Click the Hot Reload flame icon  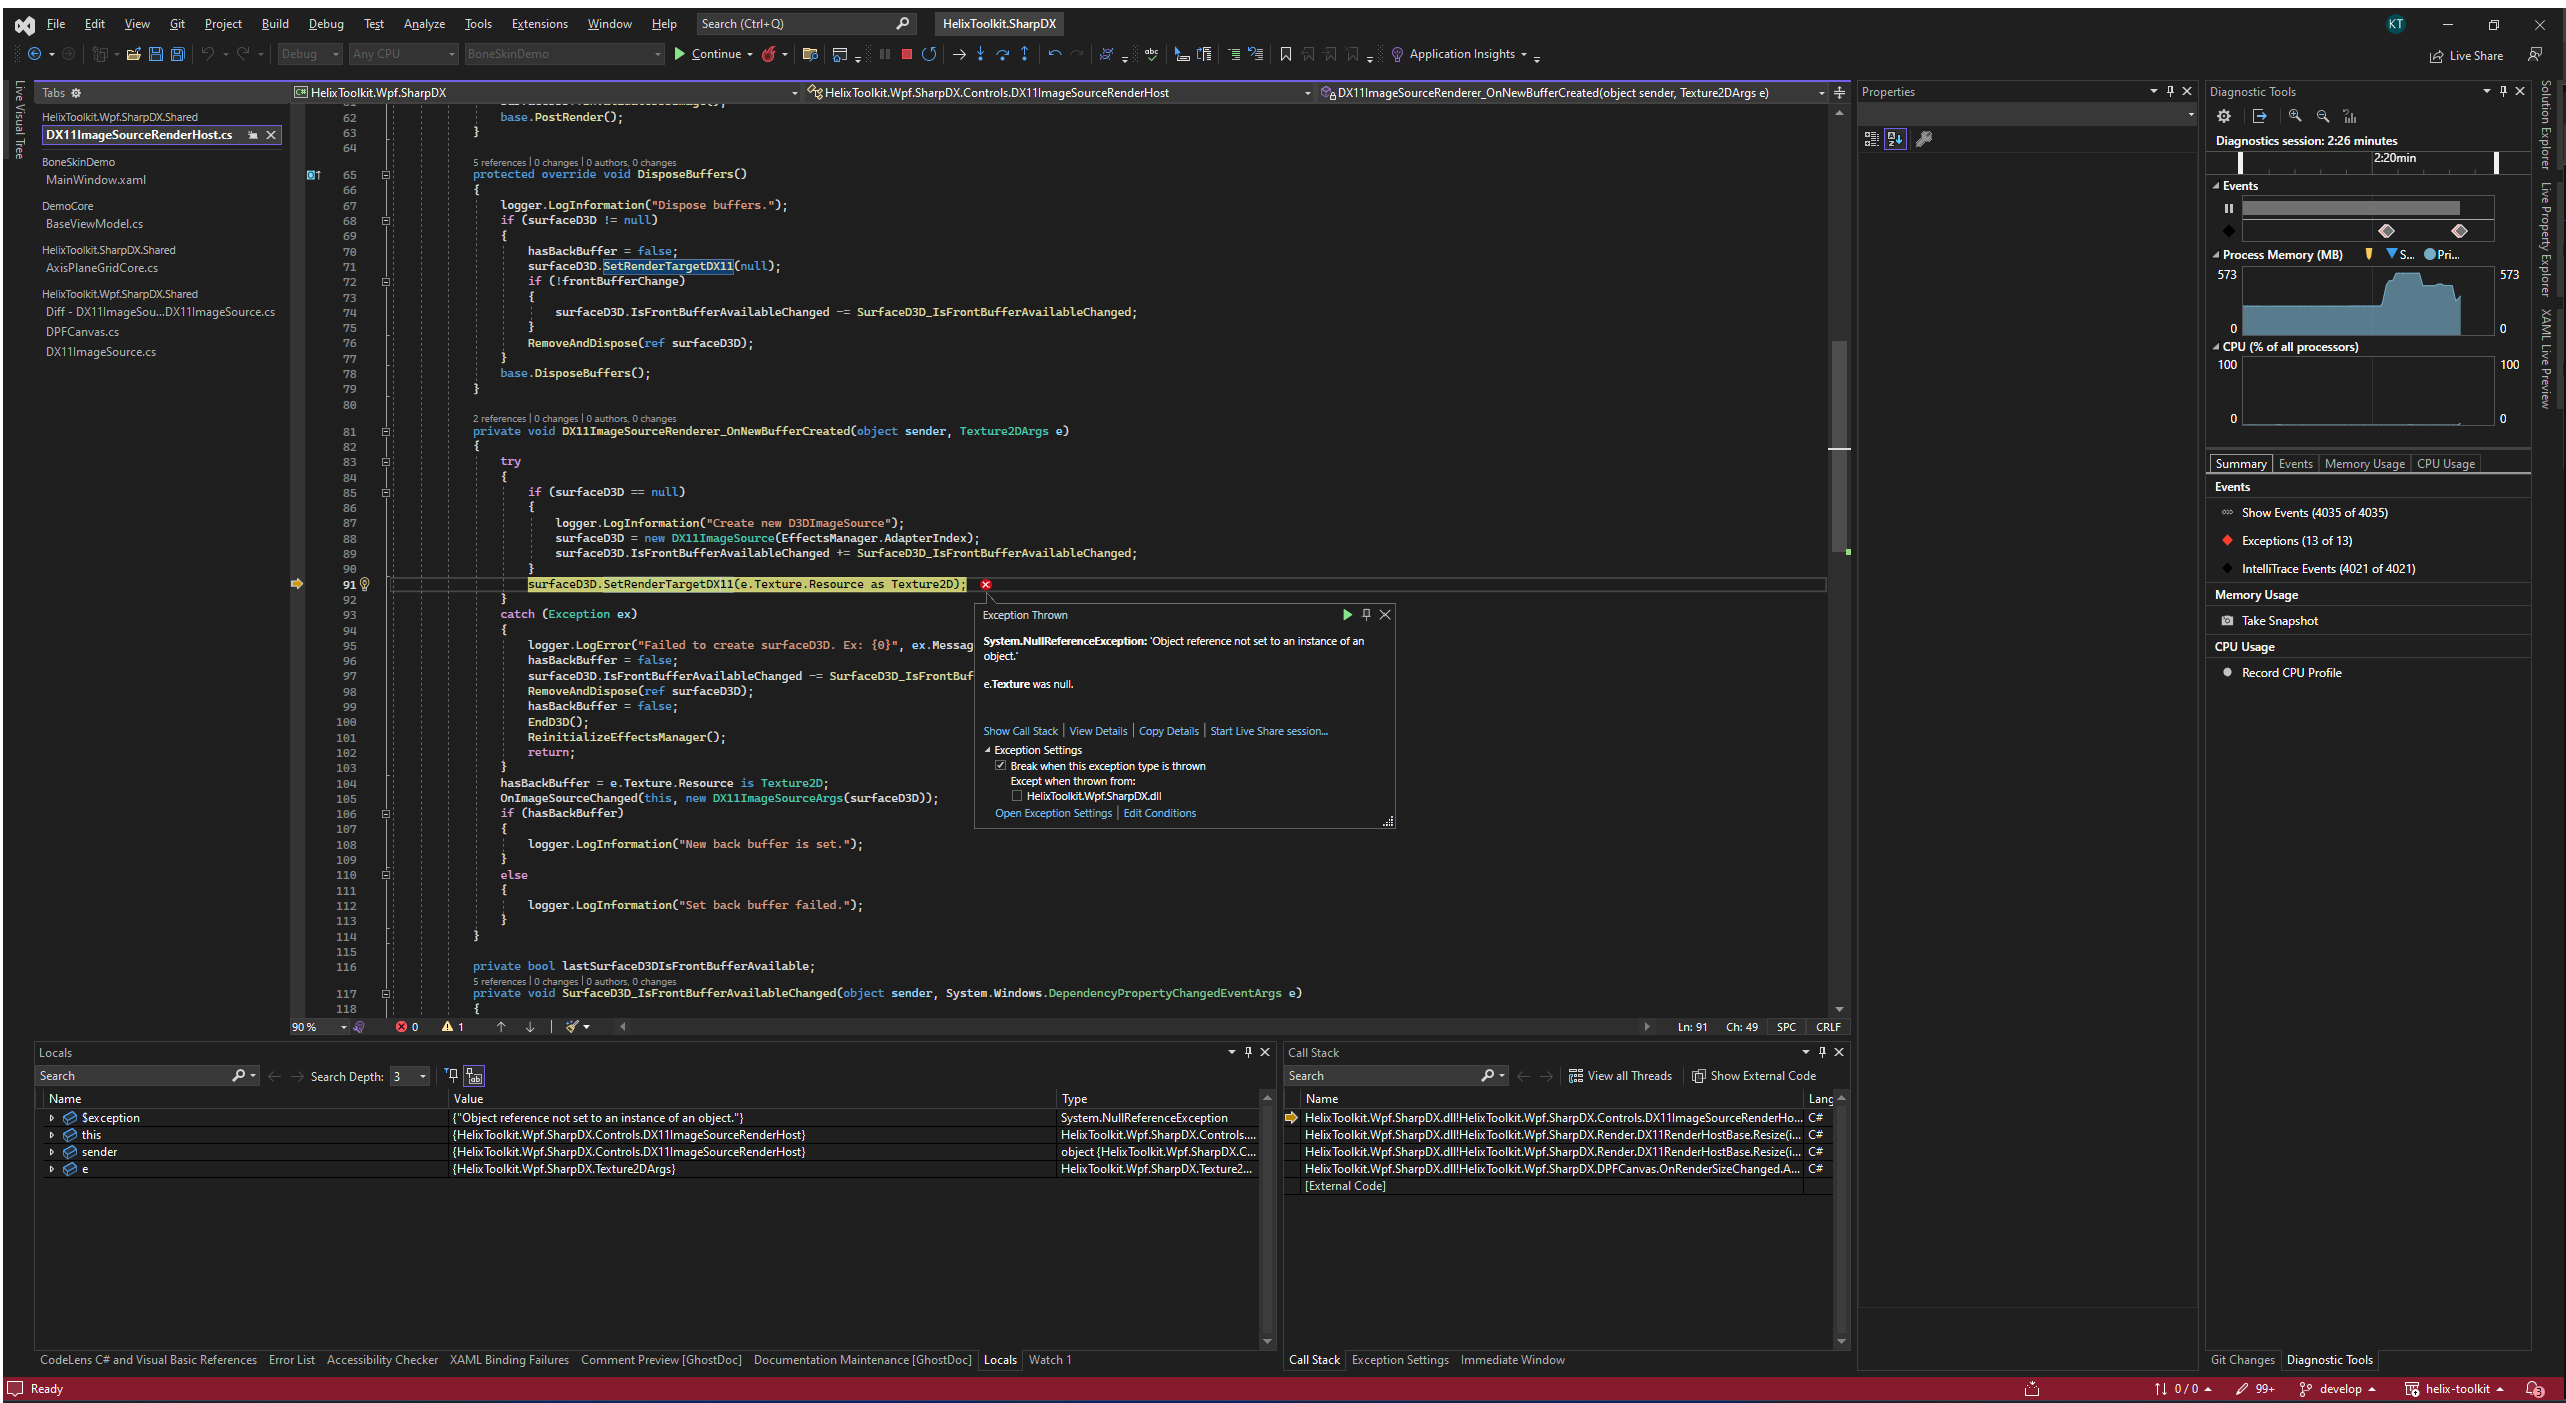(768, 54)
